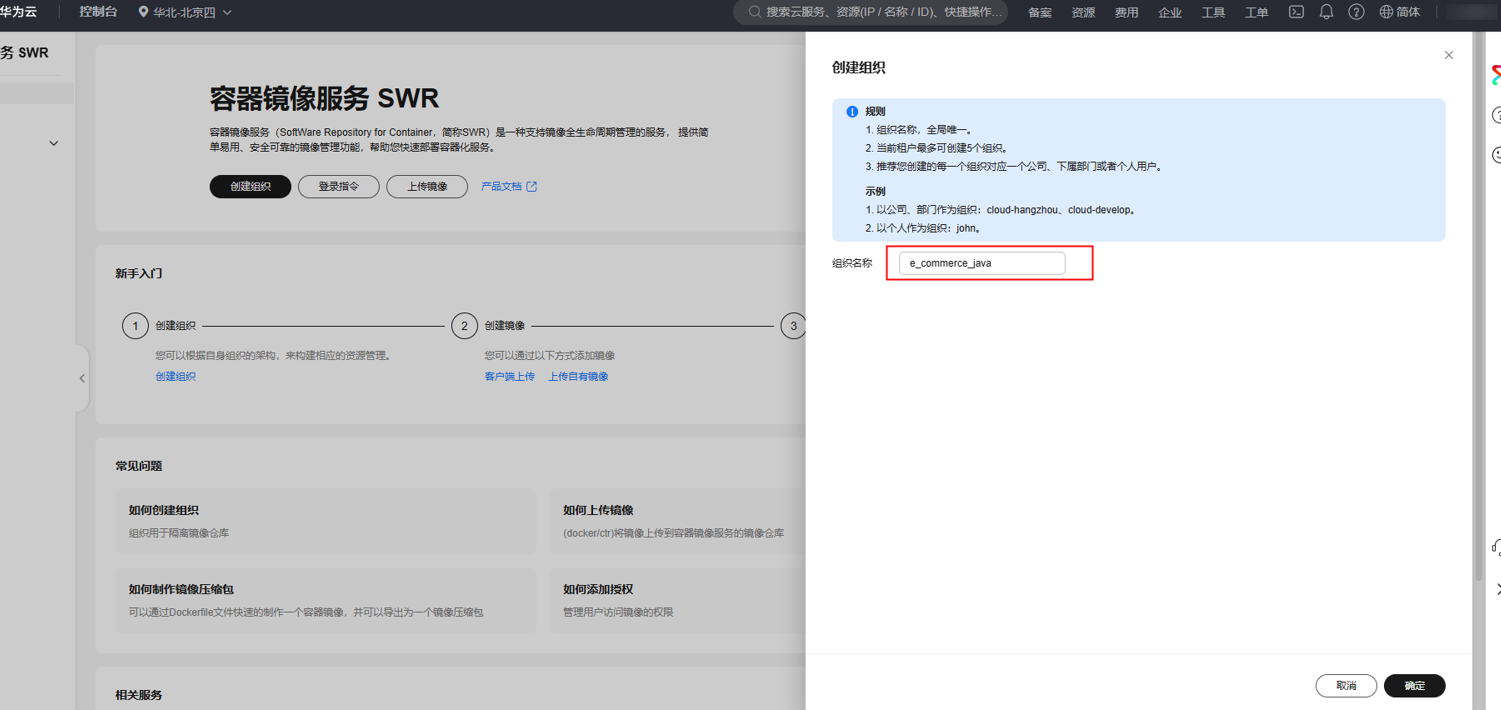The width and height of the screenshot is (1501, 710).
Task: Click the 组织名称 input field
Action: 982,263
